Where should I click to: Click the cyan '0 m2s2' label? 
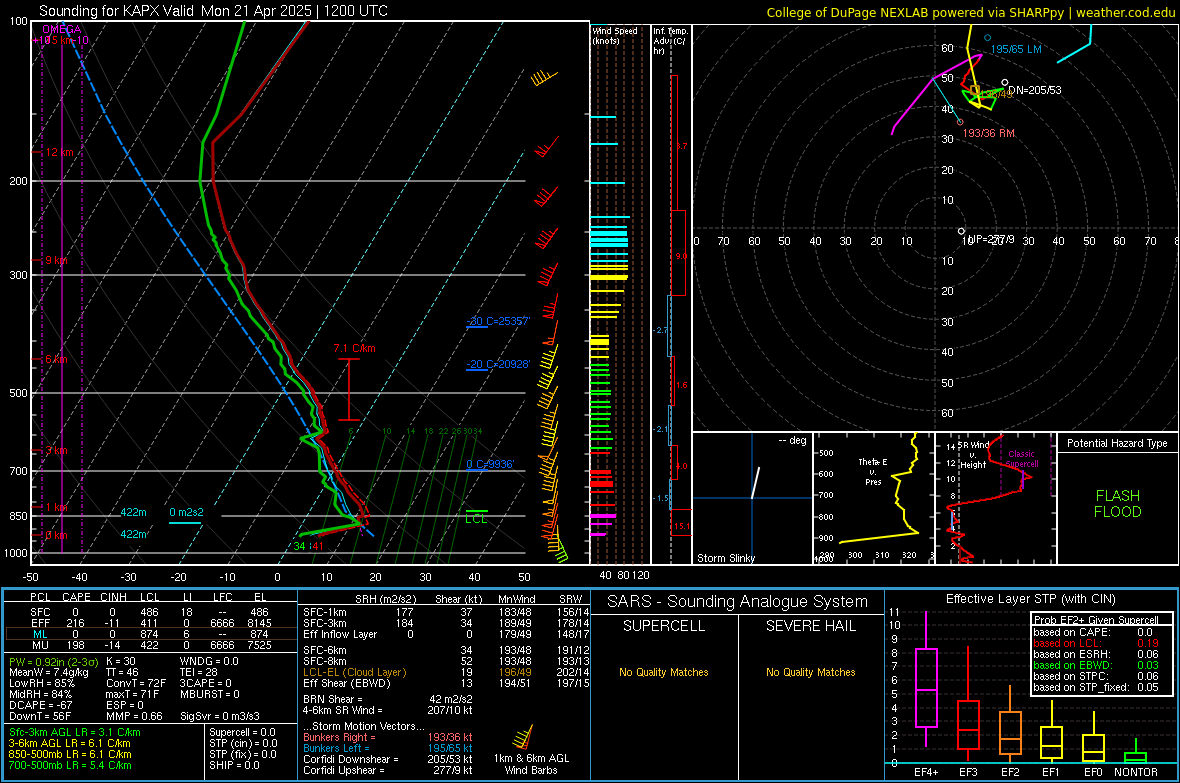(186, 513)
